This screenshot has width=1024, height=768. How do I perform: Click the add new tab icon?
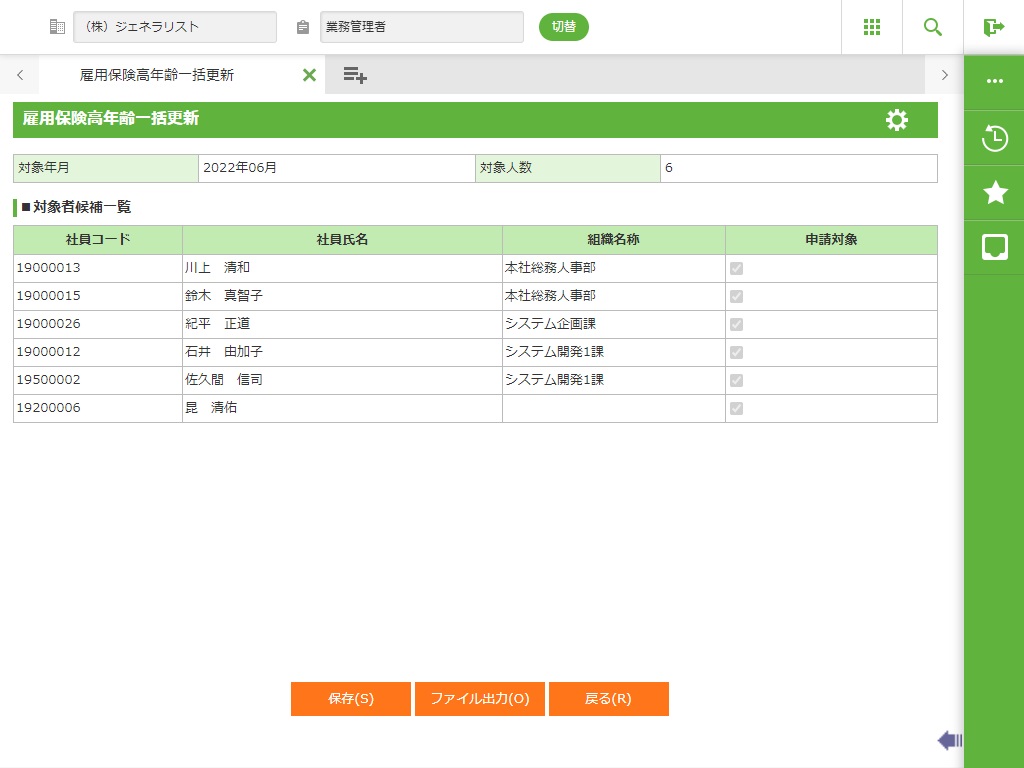point(355,75)
